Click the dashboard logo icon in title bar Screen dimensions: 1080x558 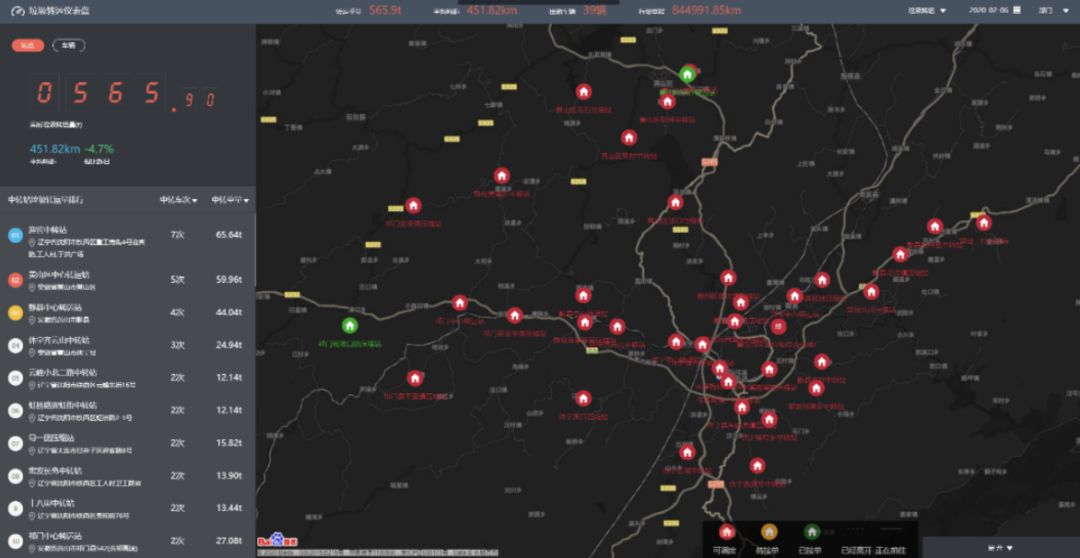(x=14, y=10)
